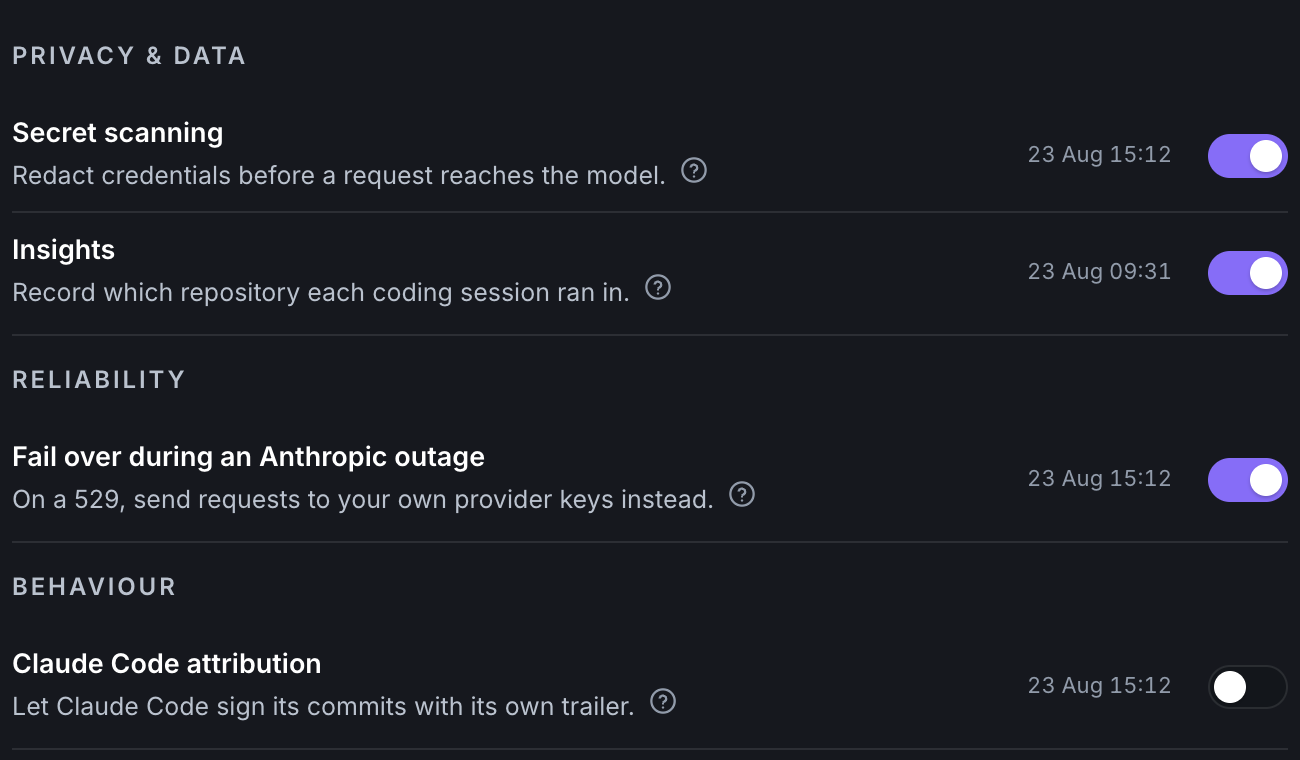Click the timestamp next to Claude Code attribution toggle
Image resolution: width=1300 pixels, height=760 pixels.
pyautogui.click(x=1099, y=686)
